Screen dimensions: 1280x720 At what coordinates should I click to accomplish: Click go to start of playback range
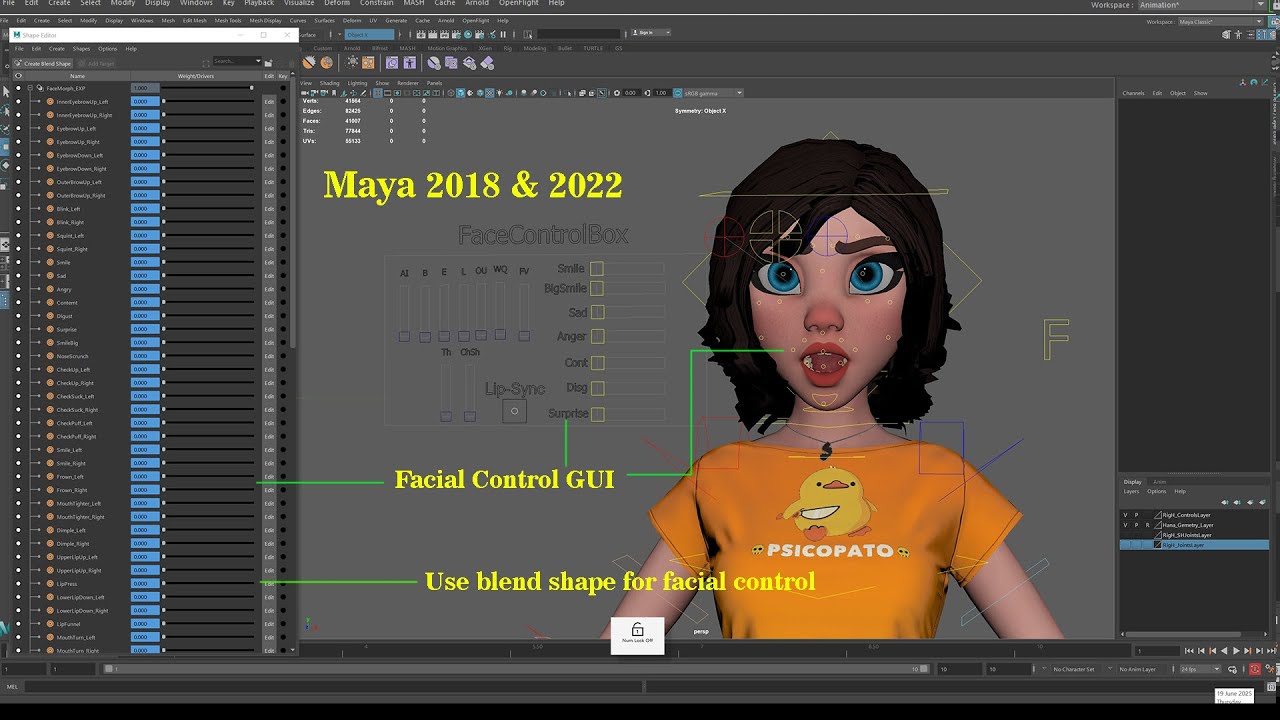1188,651
